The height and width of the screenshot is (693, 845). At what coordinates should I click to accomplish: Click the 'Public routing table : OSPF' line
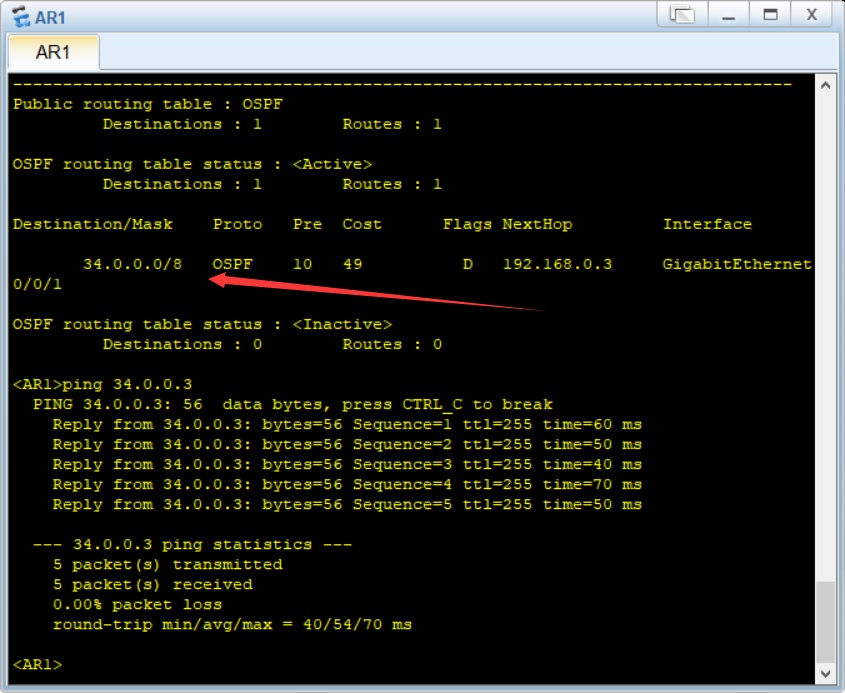pyautogui.click(x=148, y=104)
